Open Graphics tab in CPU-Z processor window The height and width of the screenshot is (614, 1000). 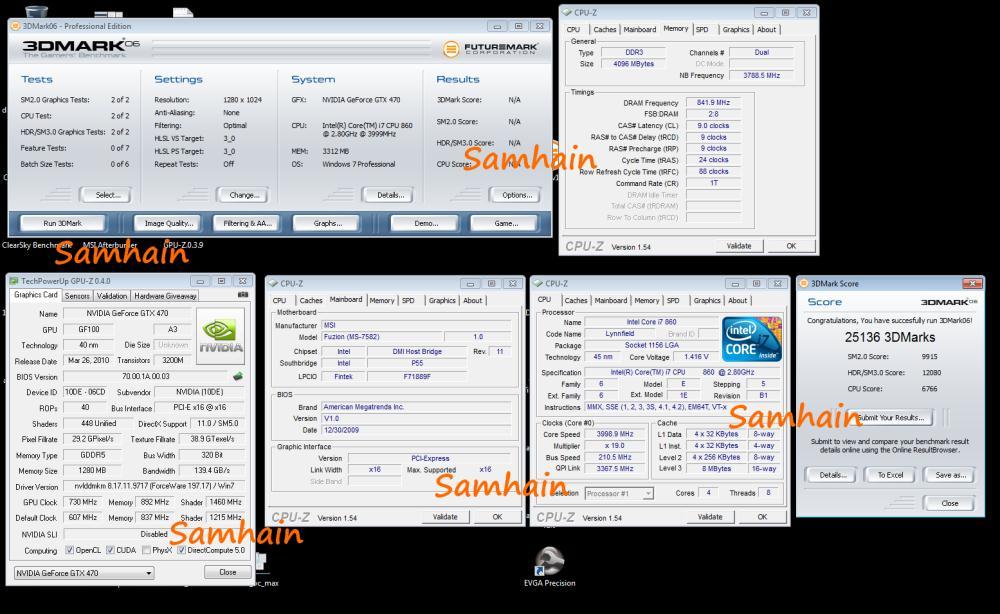(x=707, y=300)
